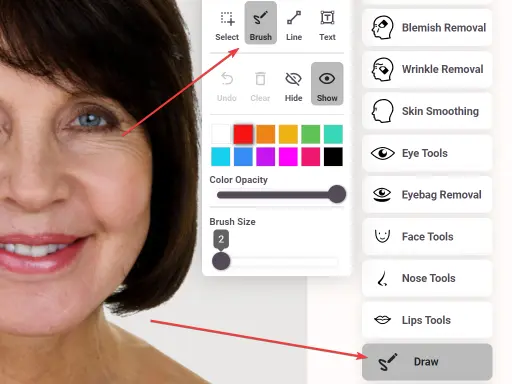Open Lips Tools section
The image size is (512, 384).
(x=427, y=320)
